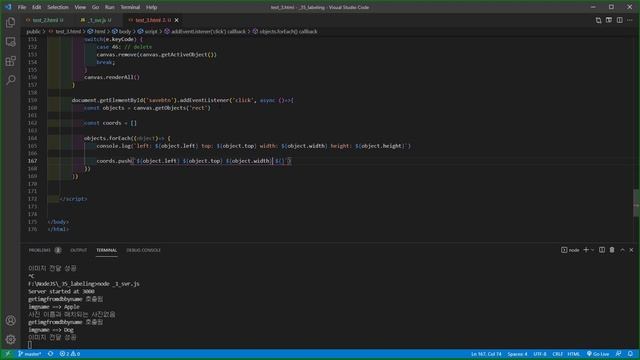Open the new terminal launch profile dropdown
Screen dimensions: 640x360
[593, 250]
